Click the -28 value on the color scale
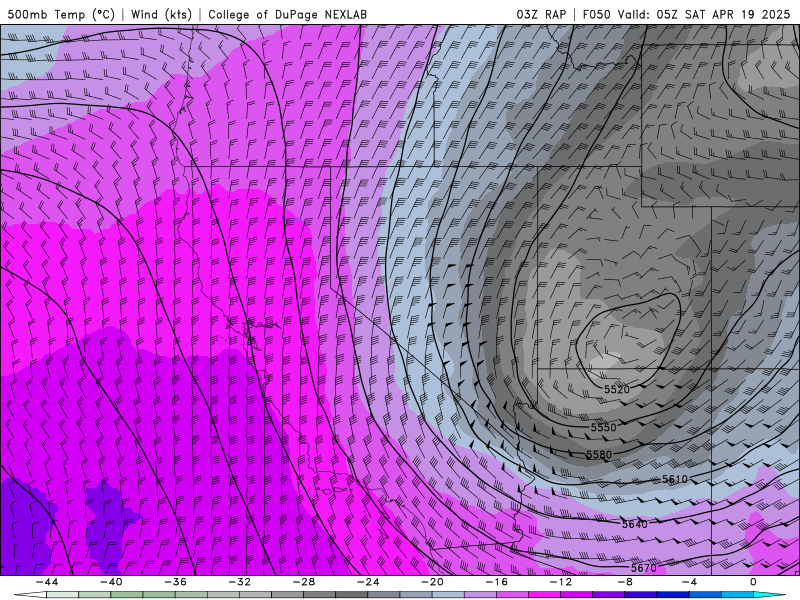This screenshot has width=800, height=600. point(304,582)
